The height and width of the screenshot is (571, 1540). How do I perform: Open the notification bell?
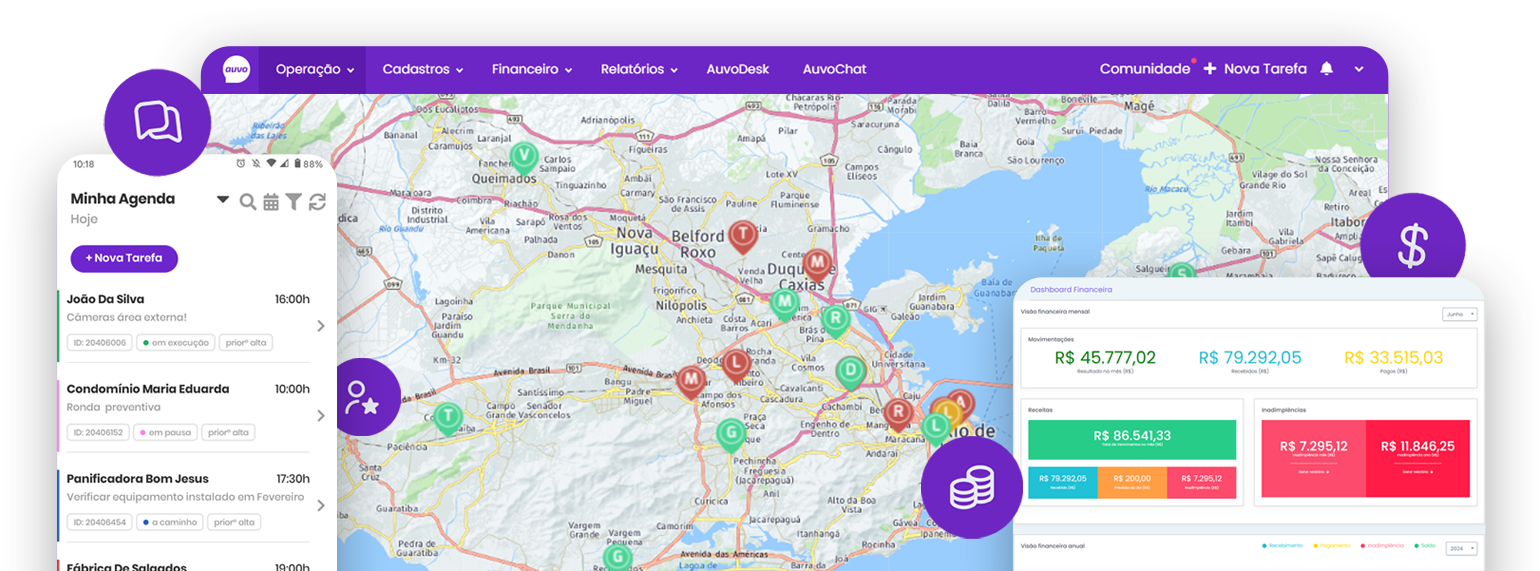[1327, 69]
